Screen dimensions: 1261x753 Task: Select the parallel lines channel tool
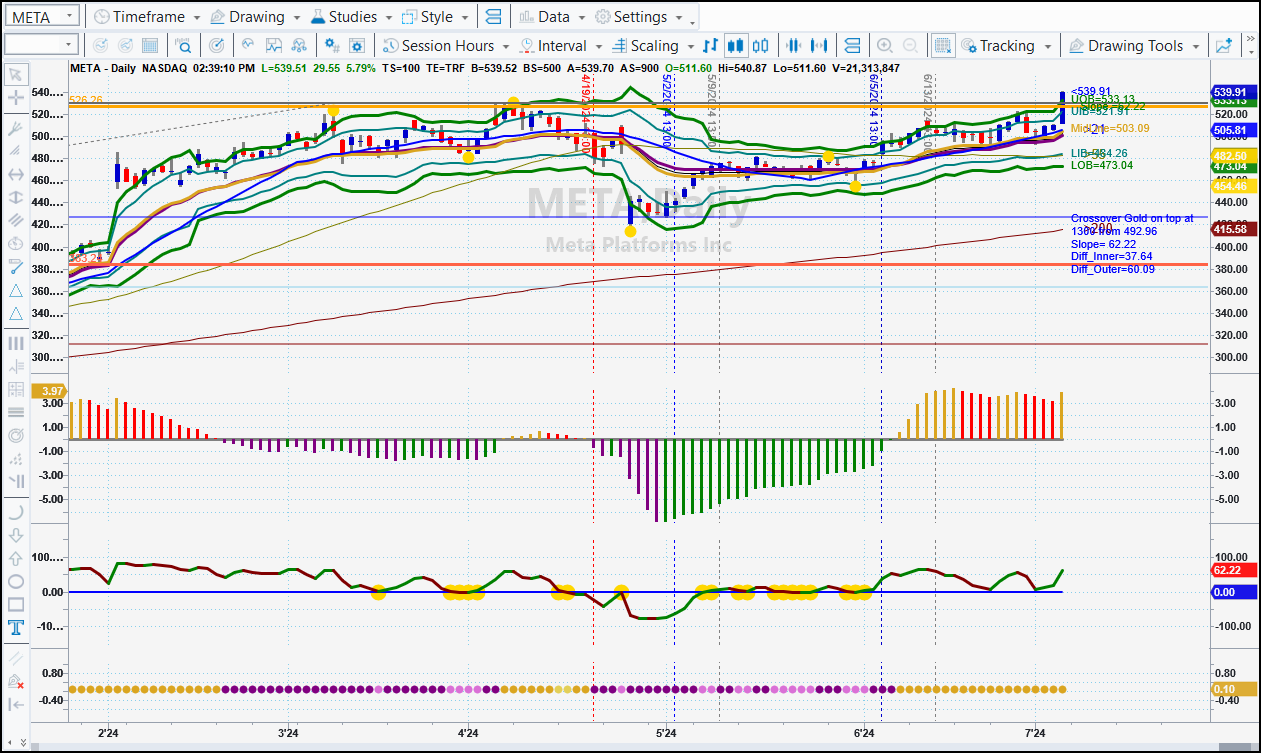pyautogui.click(x=16, y=220)
